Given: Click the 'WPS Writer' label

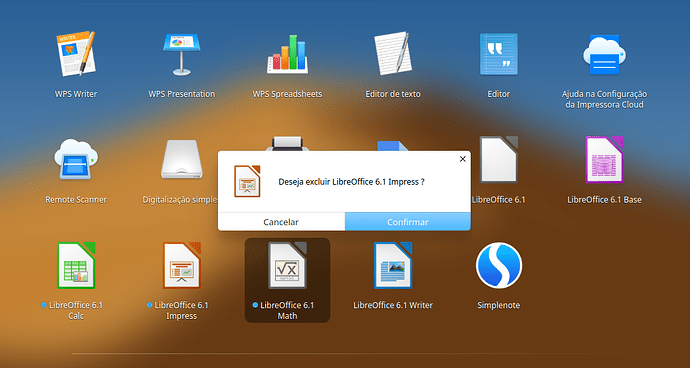Looking at the screenshot, I should [76, 94].
